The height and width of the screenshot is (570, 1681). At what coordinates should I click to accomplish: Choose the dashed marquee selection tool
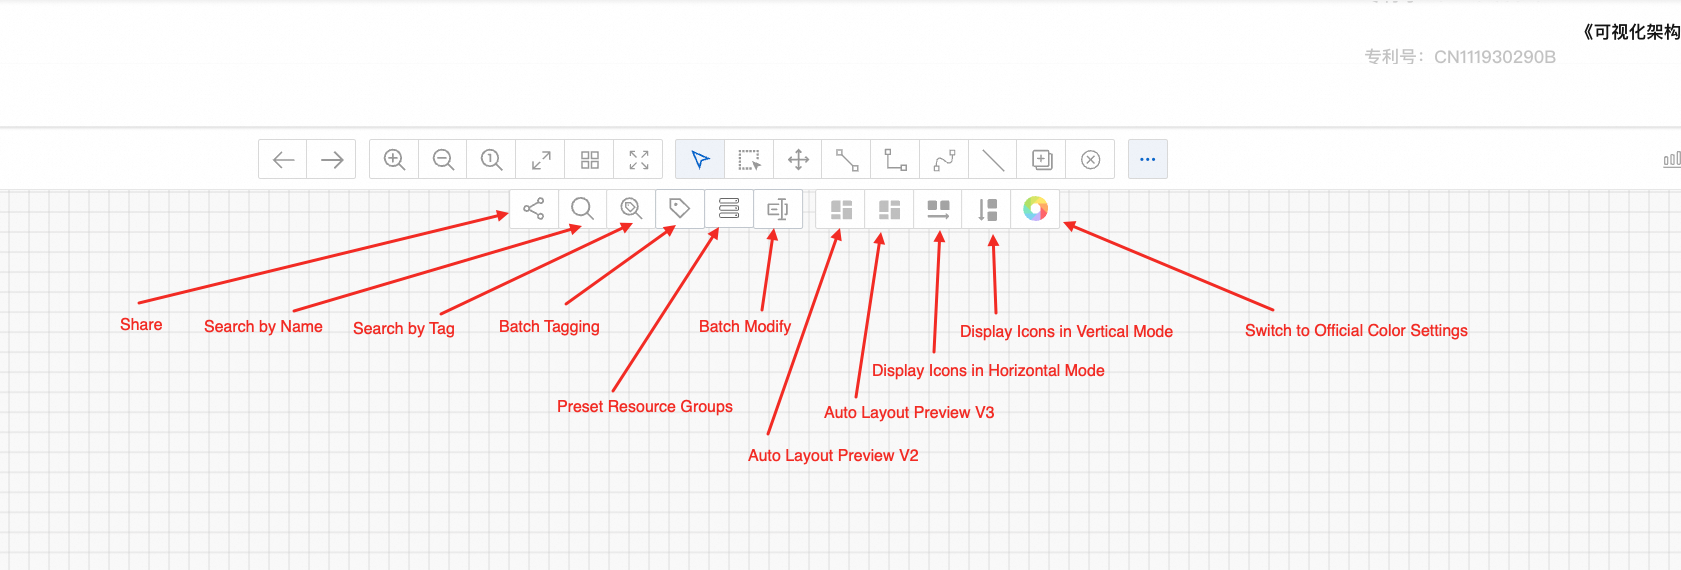(x=749, y=159)
